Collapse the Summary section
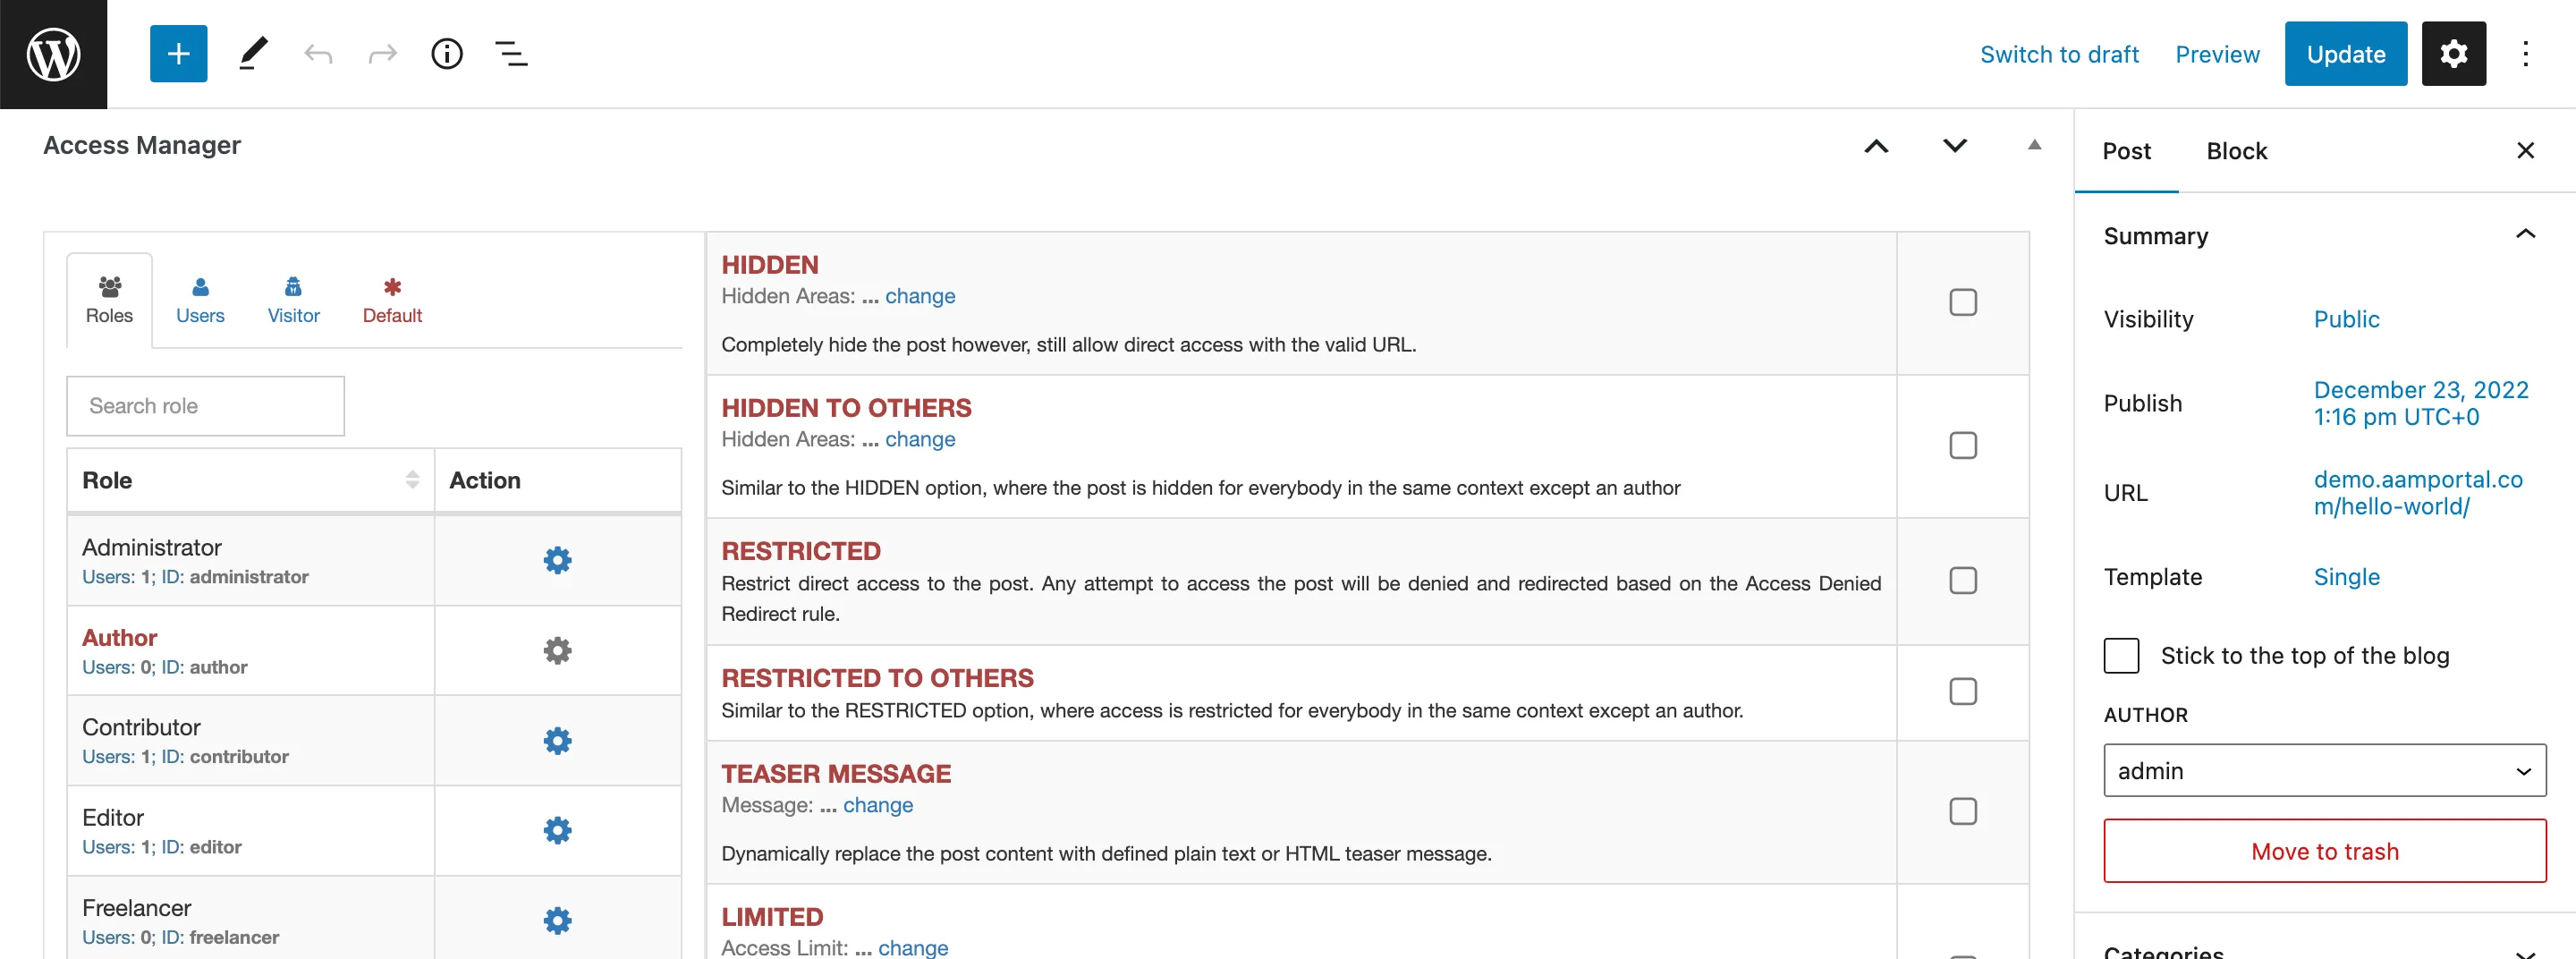2576x959 pixels. click(2525, 235)
